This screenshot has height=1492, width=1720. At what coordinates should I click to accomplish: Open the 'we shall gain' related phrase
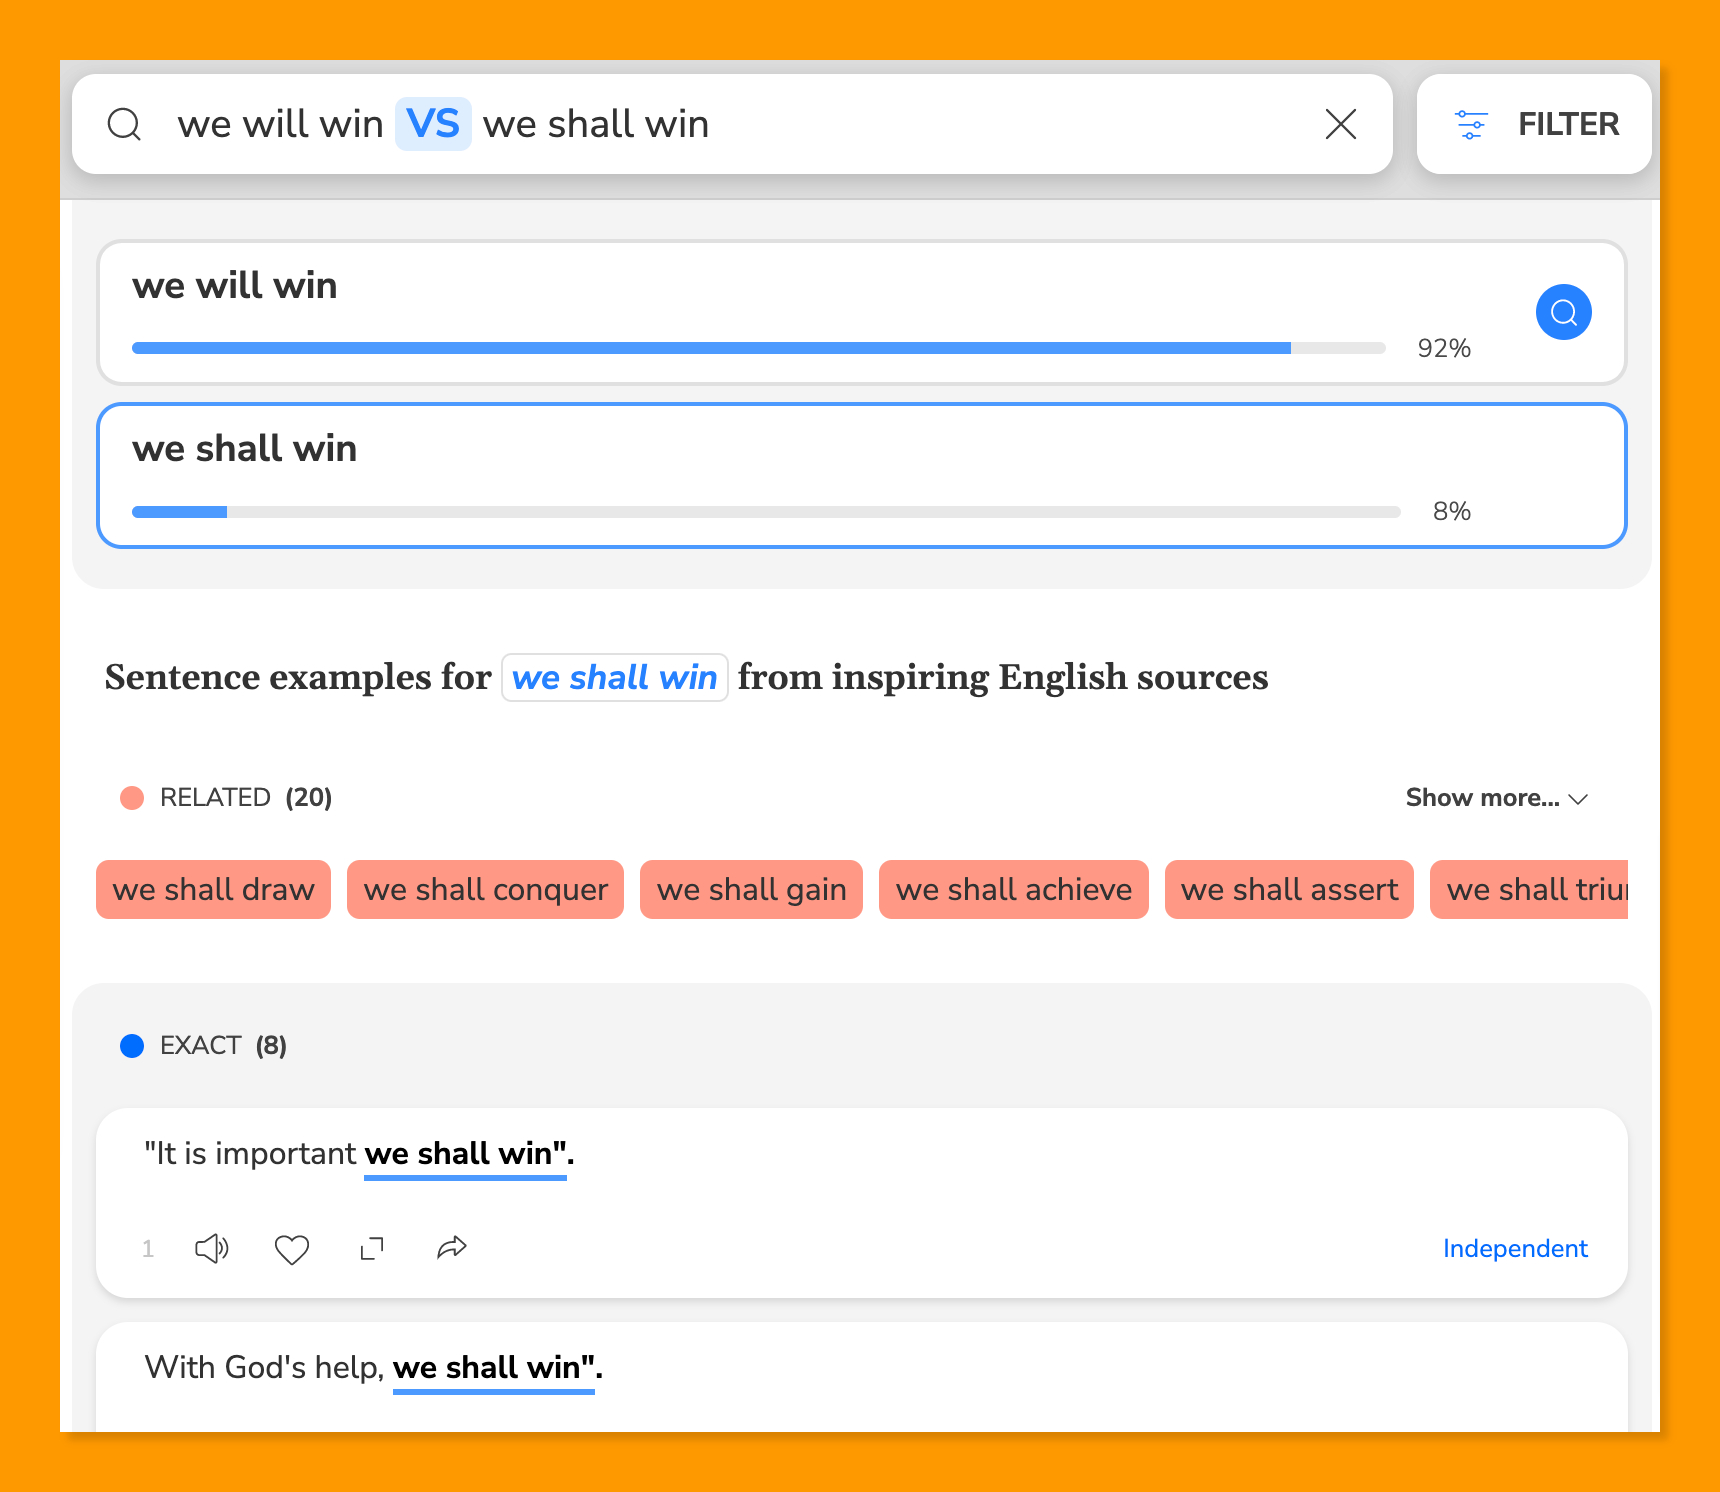[x=751, y=889]
